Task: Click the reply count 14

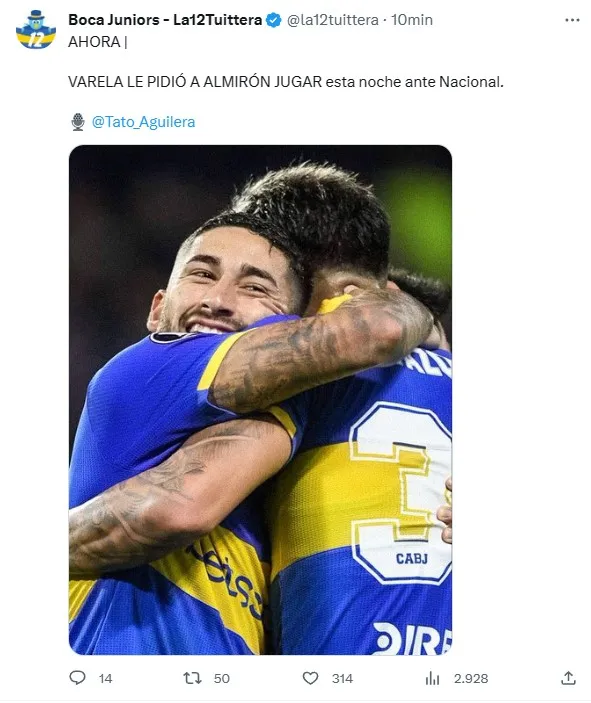Action: pyautogui.click(x=105, y=678)
